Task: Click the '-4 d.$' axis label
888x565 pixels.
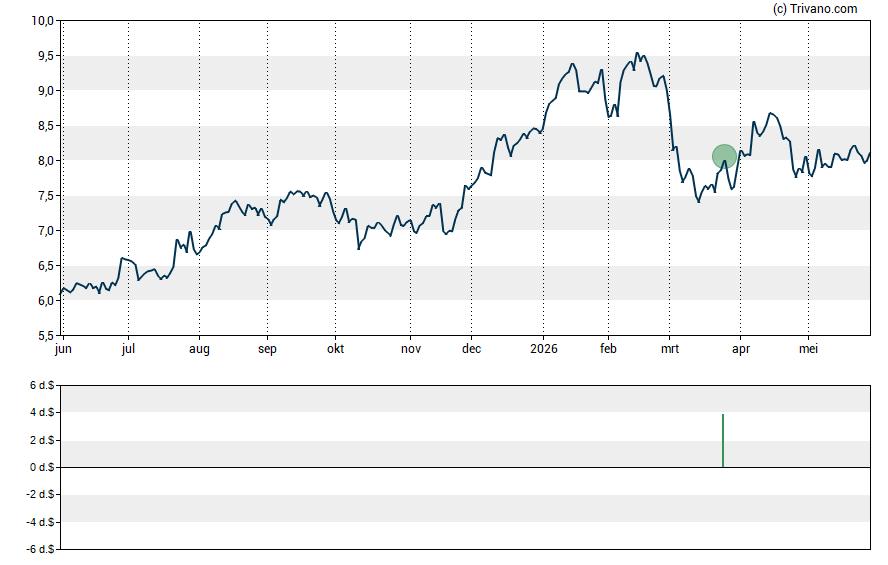Action: (x=40, y=522)
